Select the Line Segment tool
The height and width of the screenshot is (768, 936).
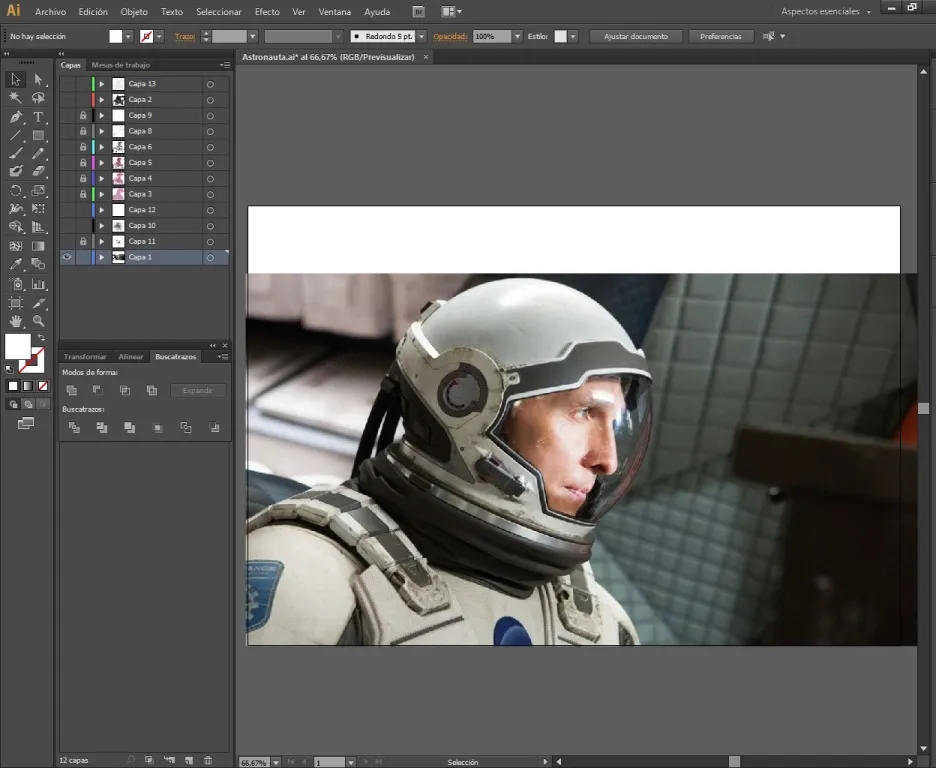tap(16, 135)
